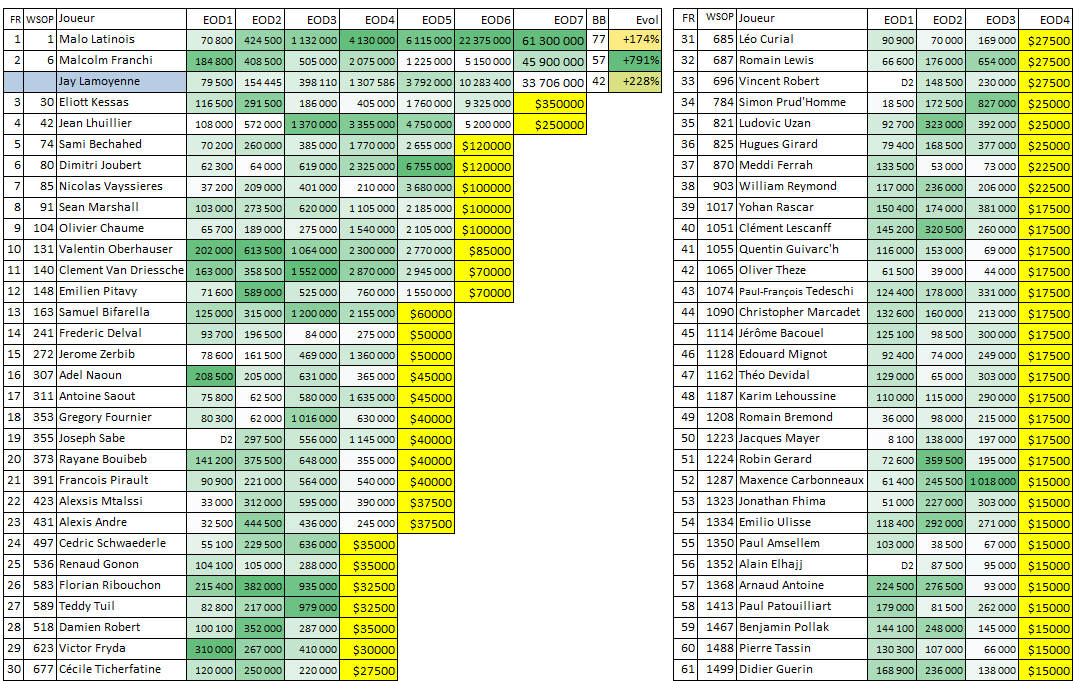Select Clément Lescanff name cell
Image resolution: width=1076 pixels, height=681 pixels.
pos(802,229)
